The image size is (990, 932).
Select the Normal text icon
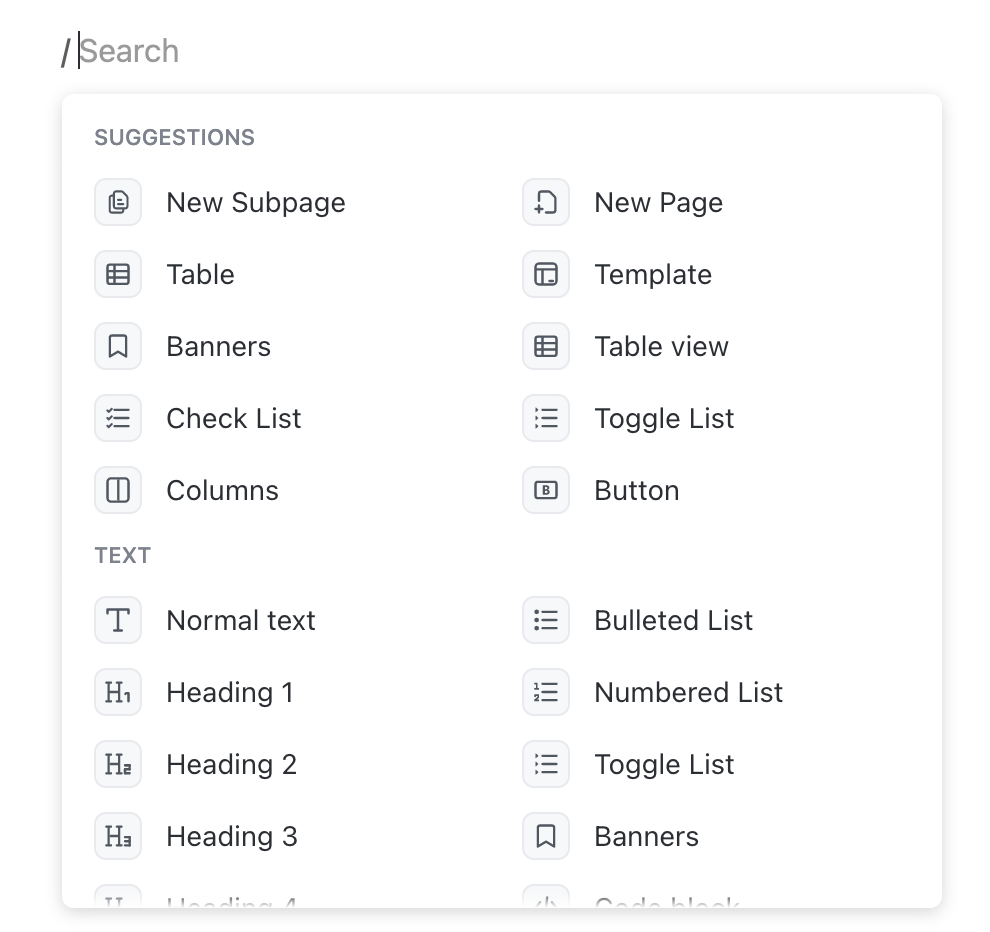click(118, 621)
